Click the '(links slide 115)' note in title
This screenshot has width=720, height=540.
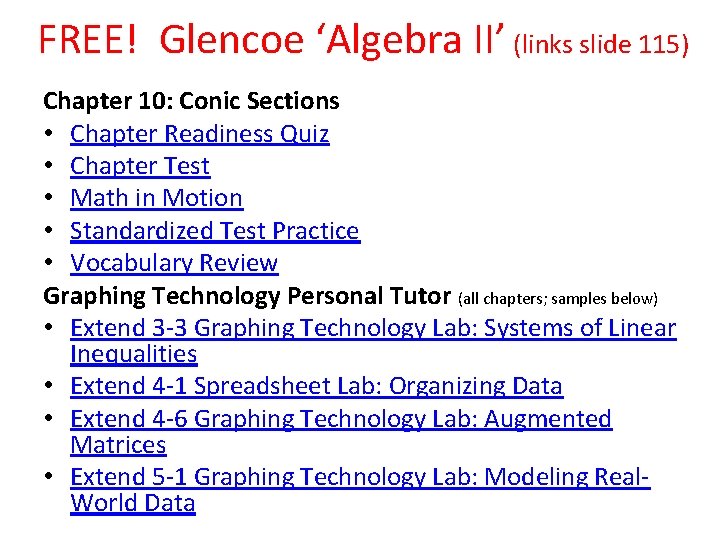click(x=601, y=45)
